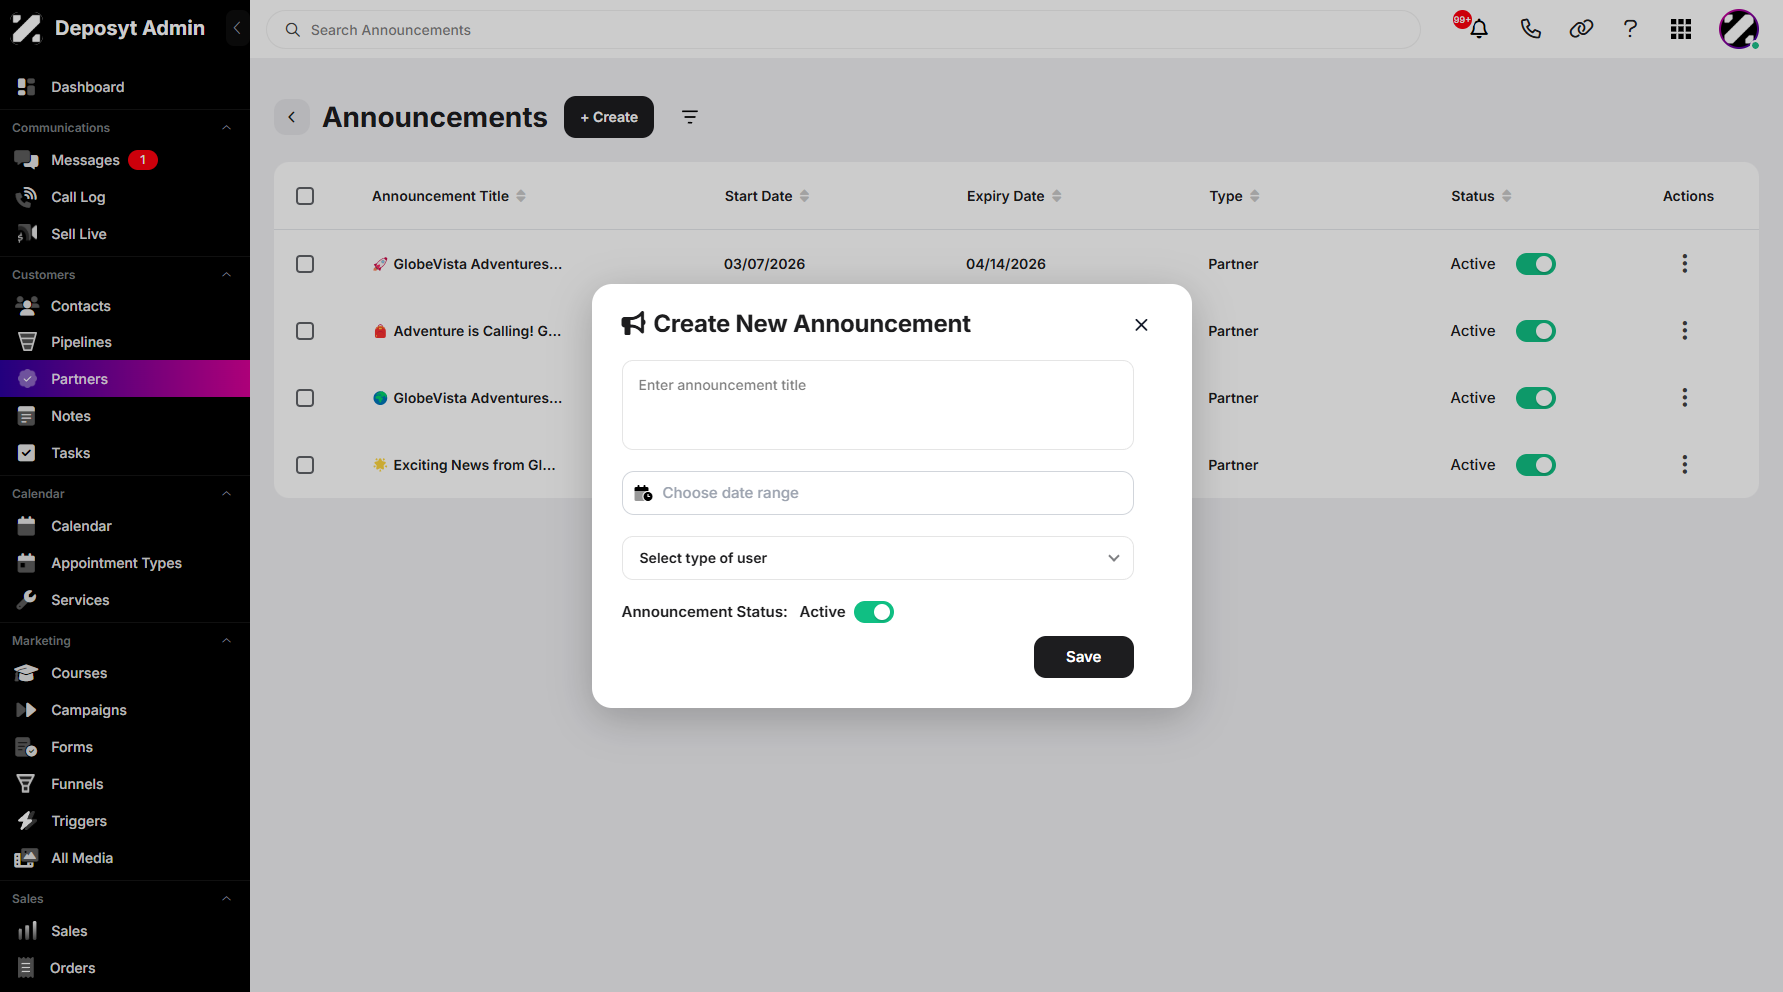This screenshot has width=1783, height=992.
Task: Tick the select-all checkbox in table header
Action: (305, 196)
